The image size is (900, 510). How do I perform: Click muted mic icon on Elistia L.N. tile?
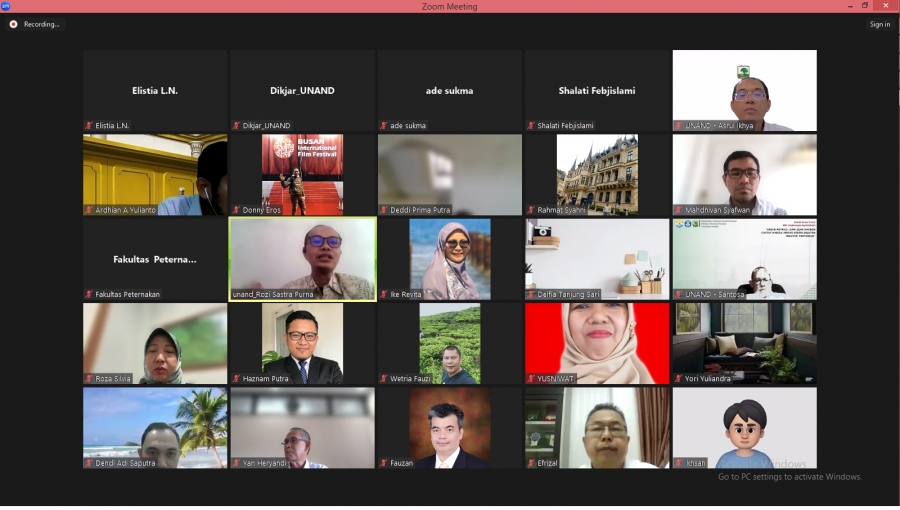[89, 126]
